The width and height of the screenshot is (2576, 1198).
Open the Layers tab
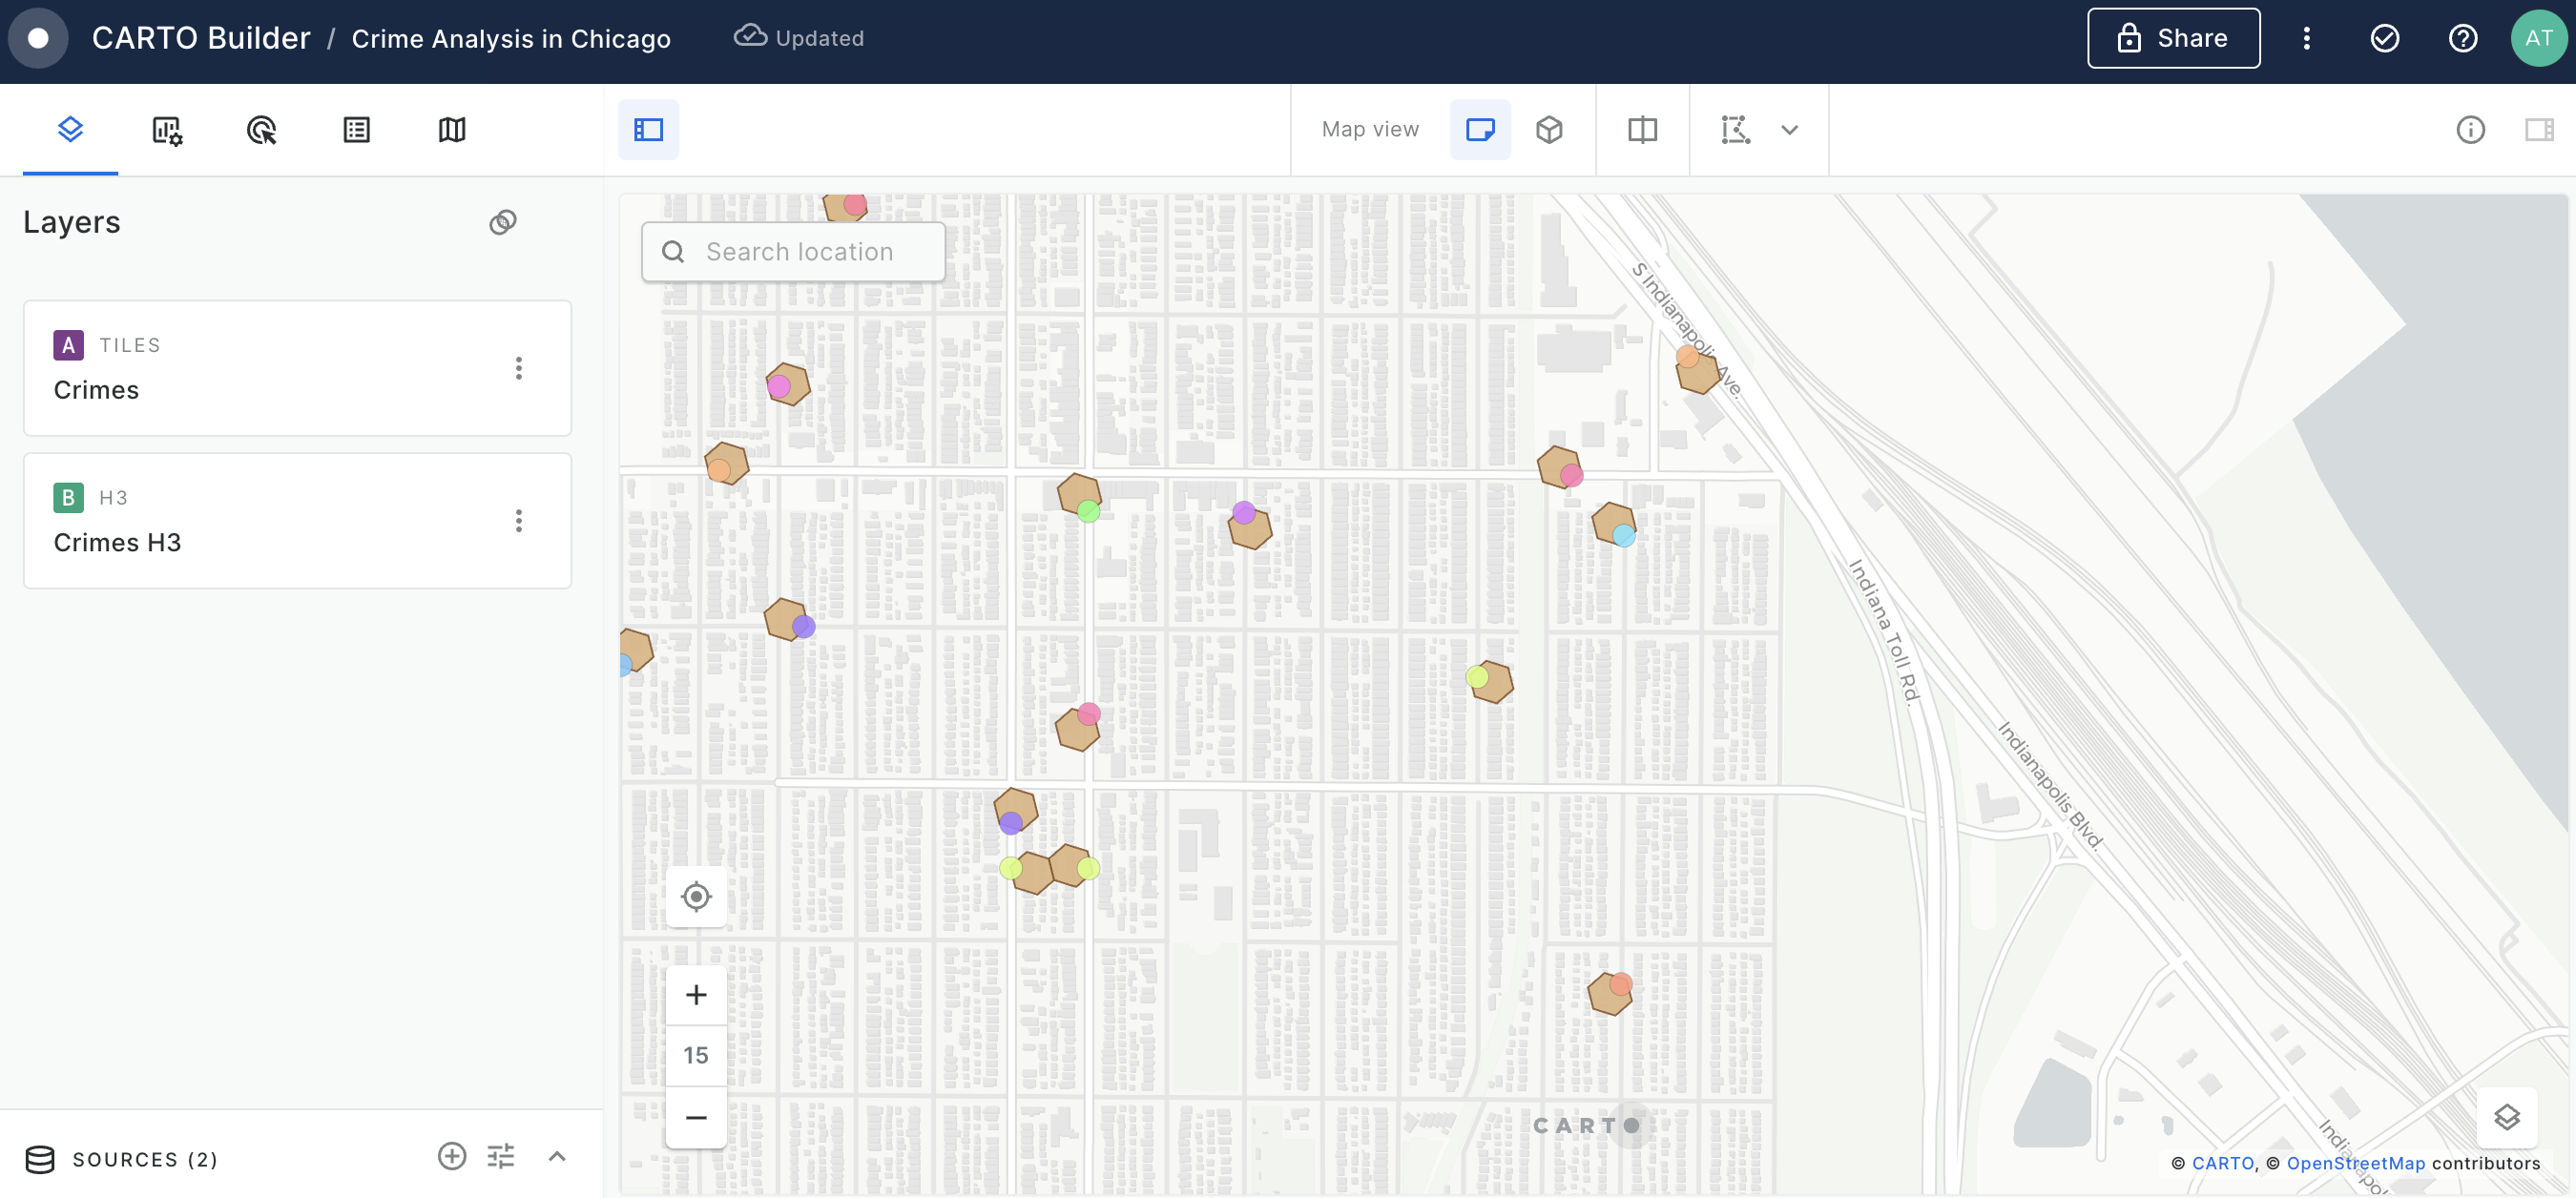point(70,129)
